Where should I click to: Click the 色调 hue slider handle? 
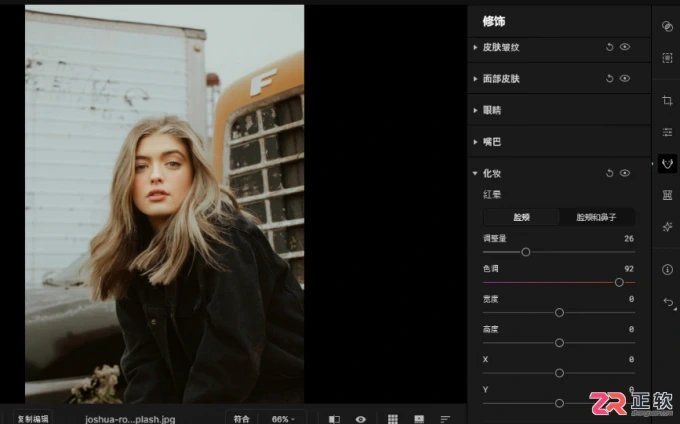[619, 282]
